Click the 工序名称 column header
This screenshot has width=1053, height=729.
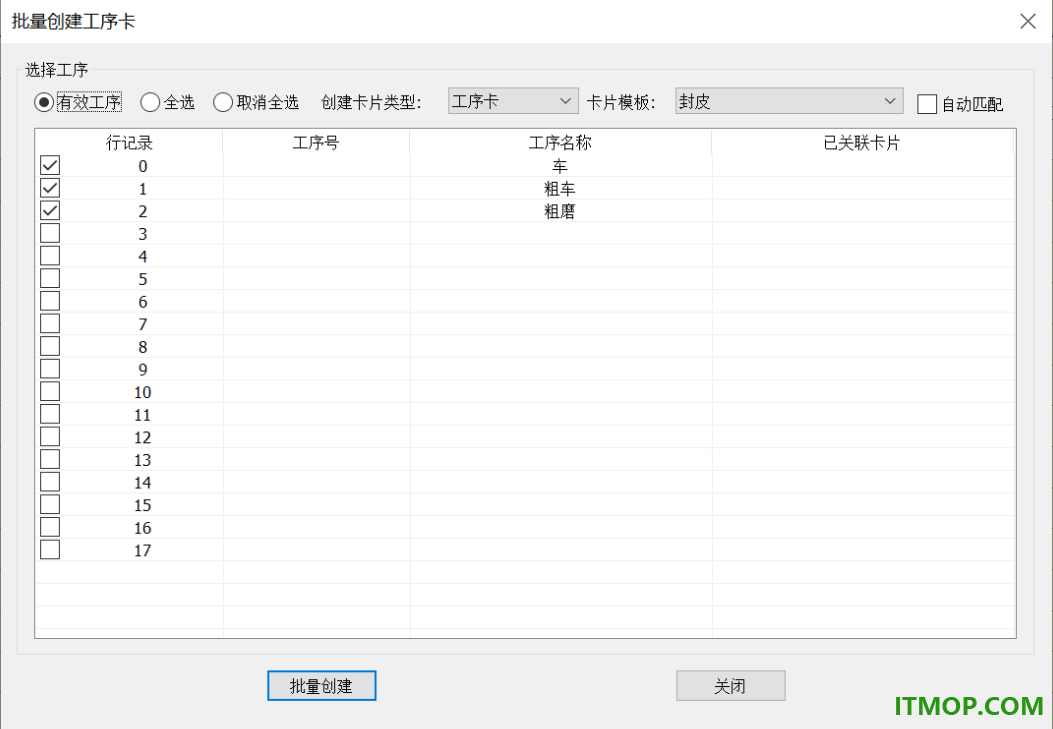coord(560,142)
